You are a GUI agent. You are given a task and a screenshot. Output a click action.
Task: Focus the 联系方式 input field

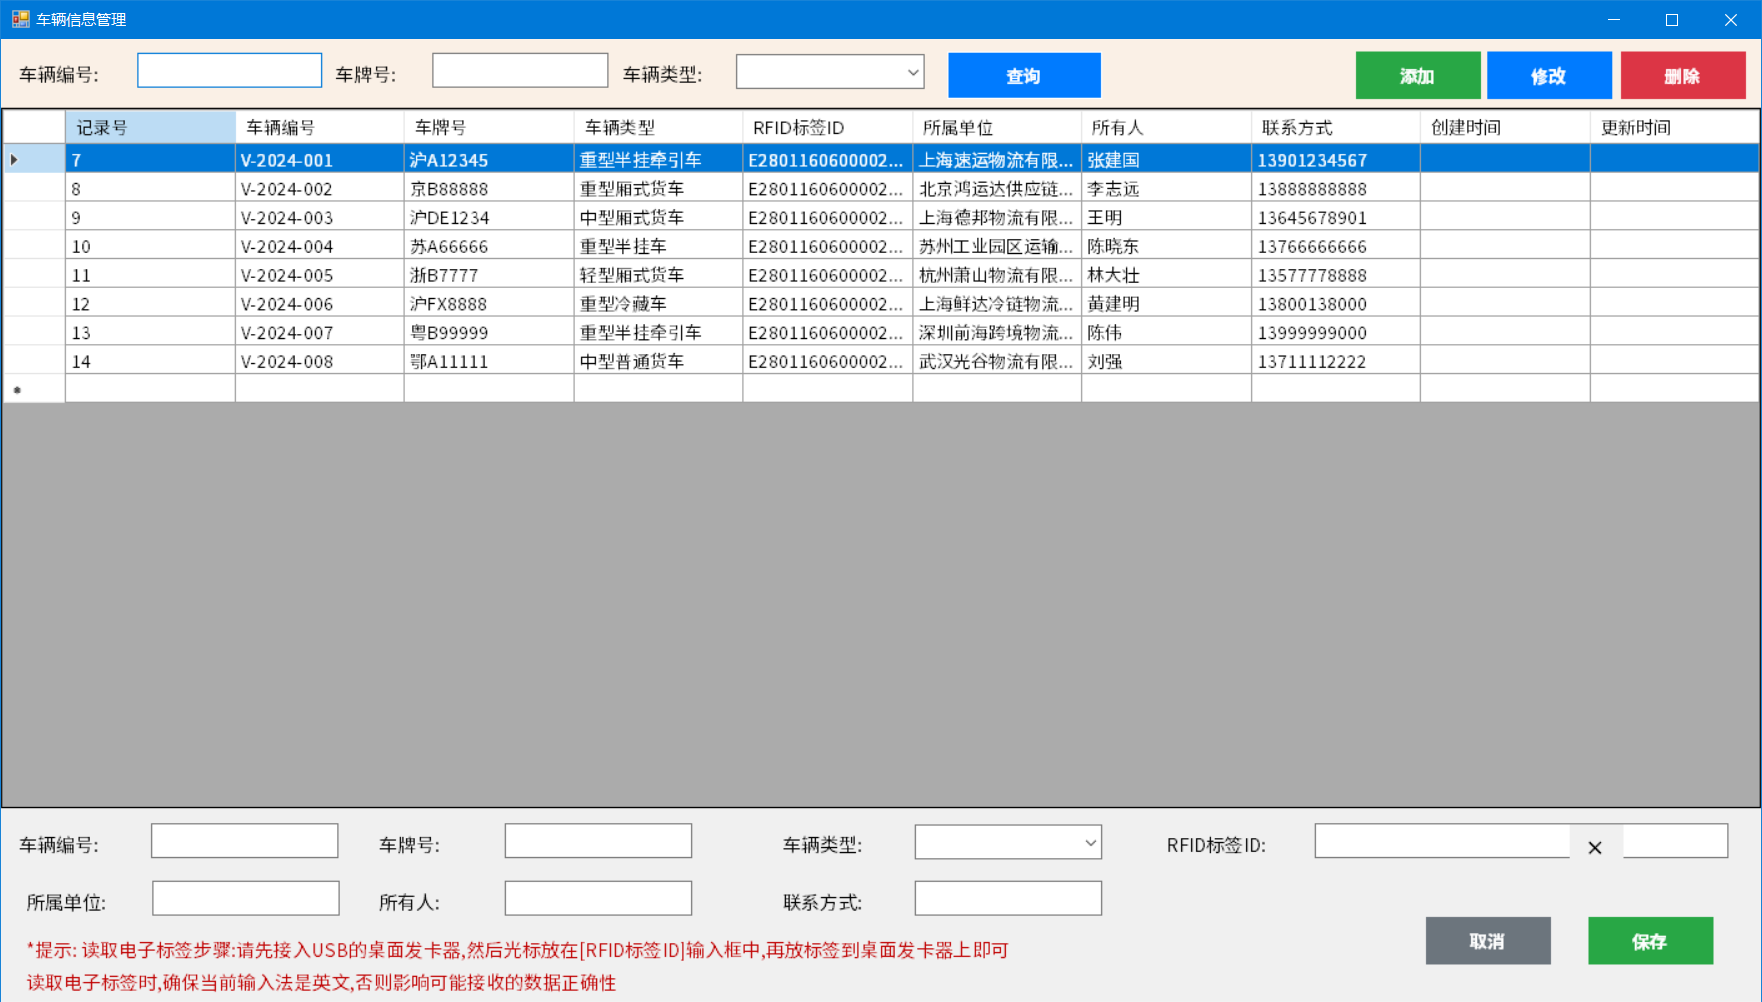tap(1008, 898)
